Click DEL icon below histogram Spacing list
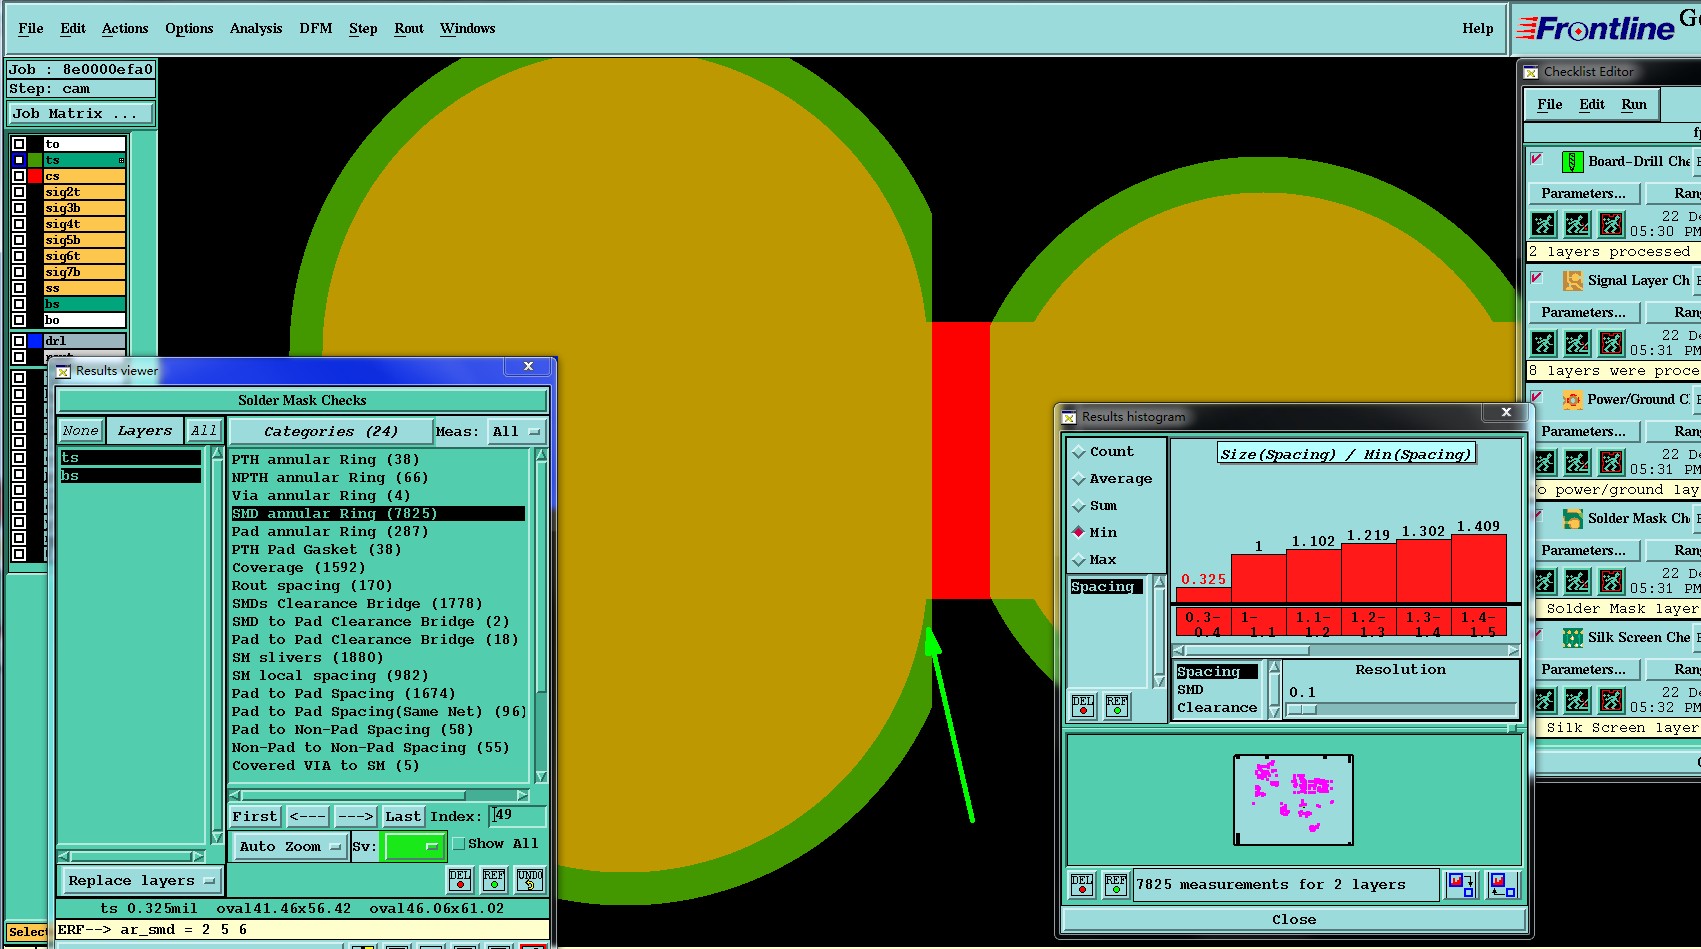Viewport: 1701px width, 949px height. (x=1083, y=706)
